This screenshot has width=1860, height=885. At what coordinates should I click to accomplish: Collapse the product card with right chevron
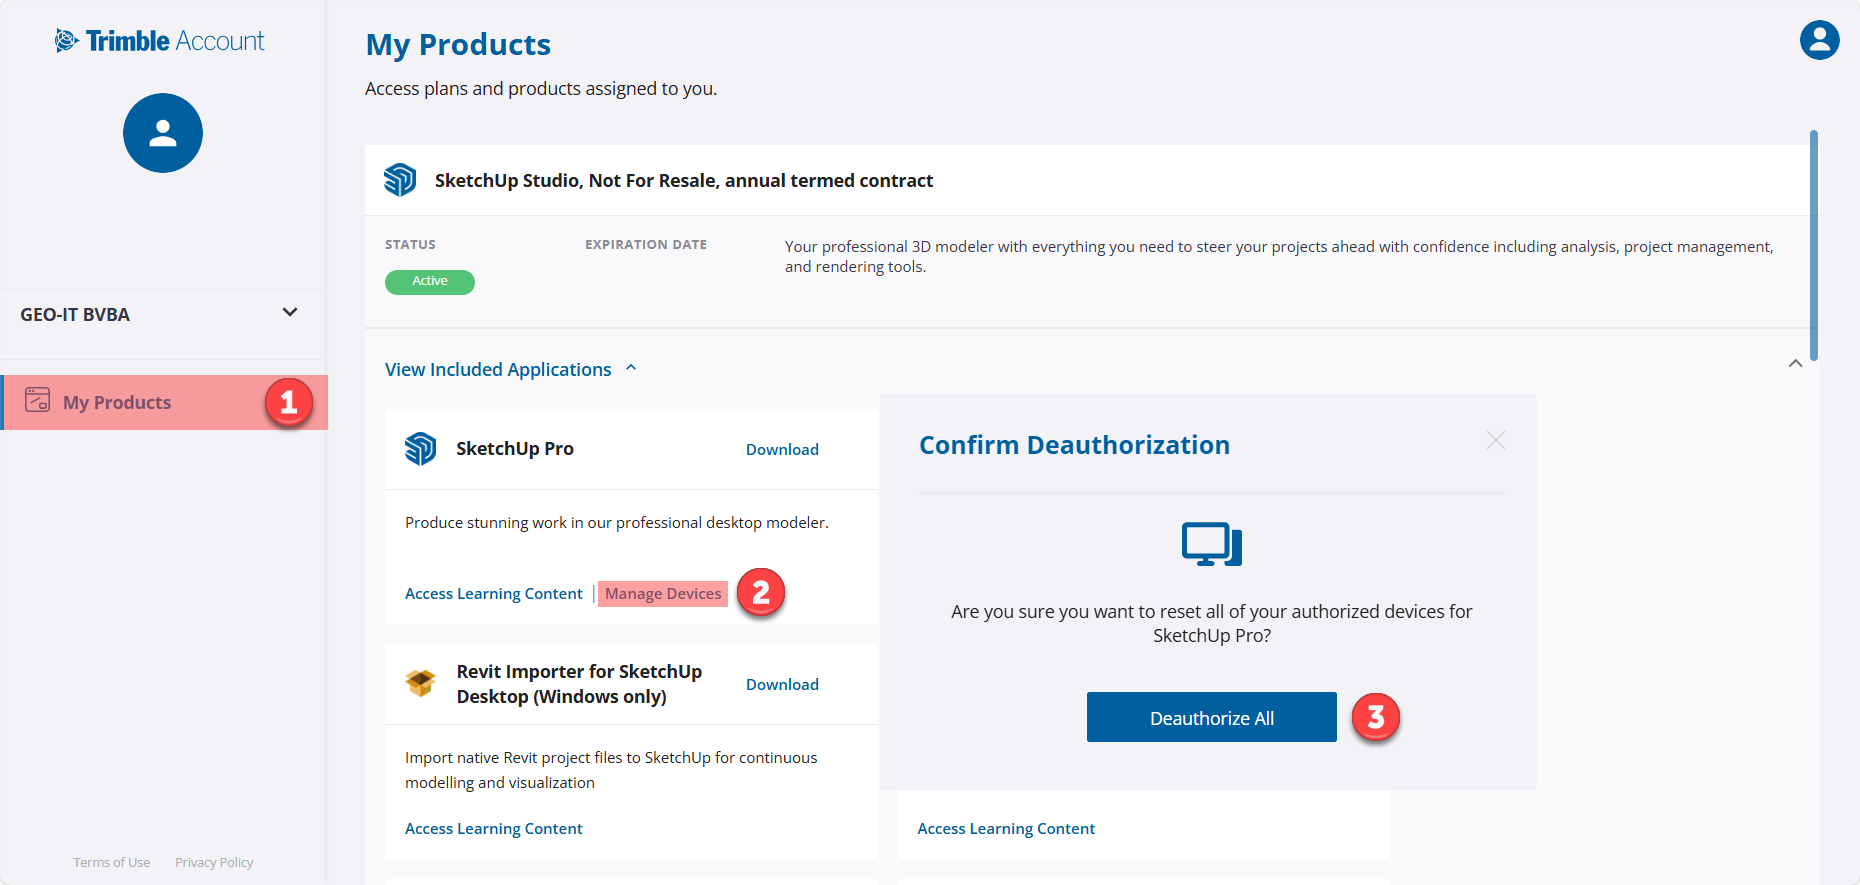point(1795,363)
